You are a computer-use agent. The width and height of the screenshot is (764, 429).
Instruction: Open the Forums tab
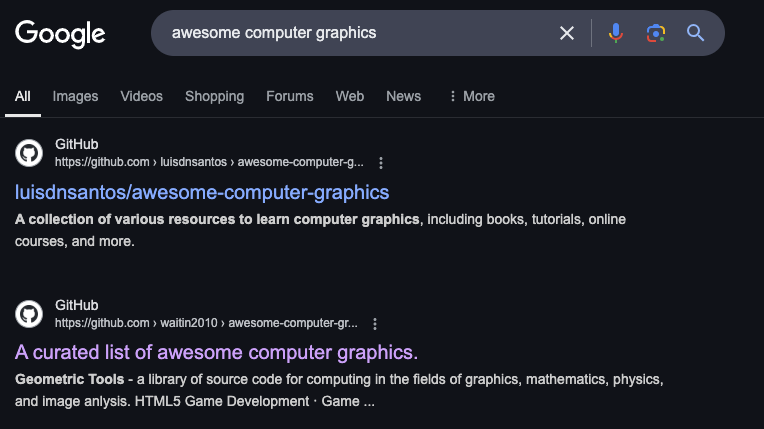289,97
